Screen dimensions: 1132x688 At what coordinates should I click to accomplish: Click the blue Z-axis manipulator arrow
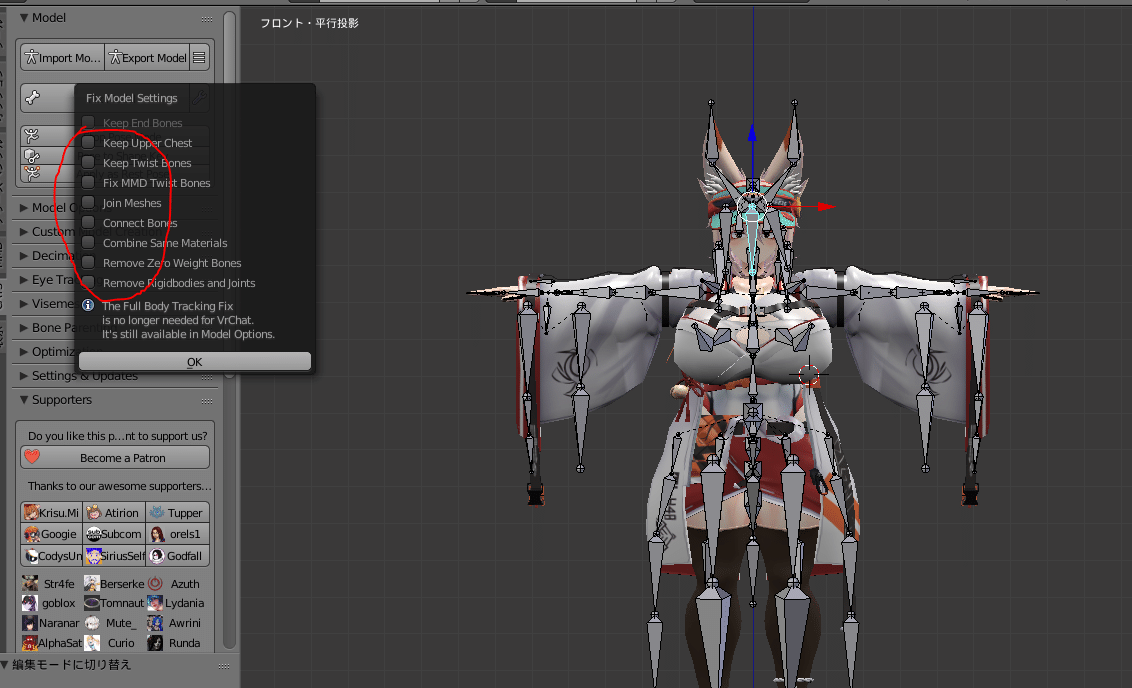click(752, 132)
